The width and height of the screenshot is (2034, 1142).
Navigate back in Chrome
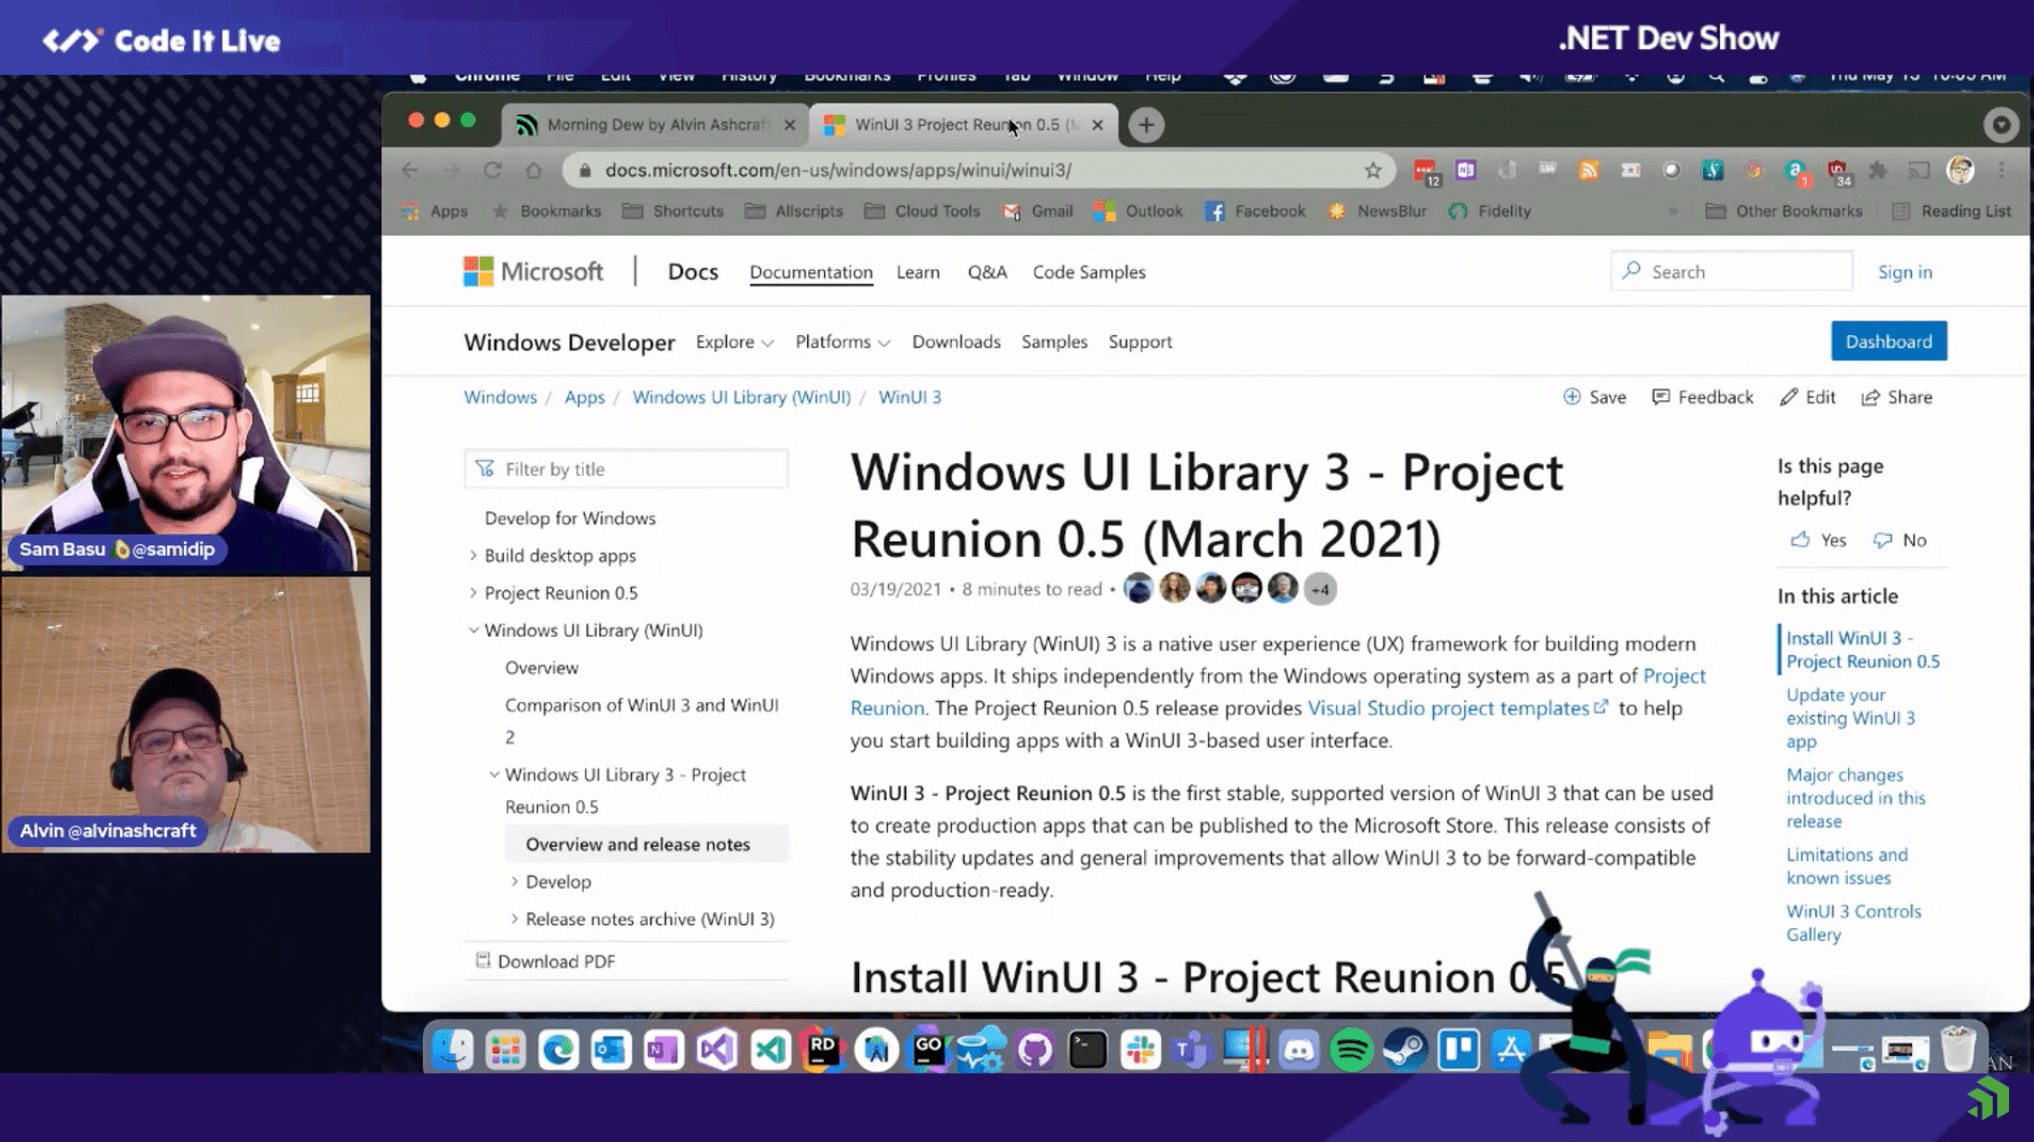tap(410, 170)
